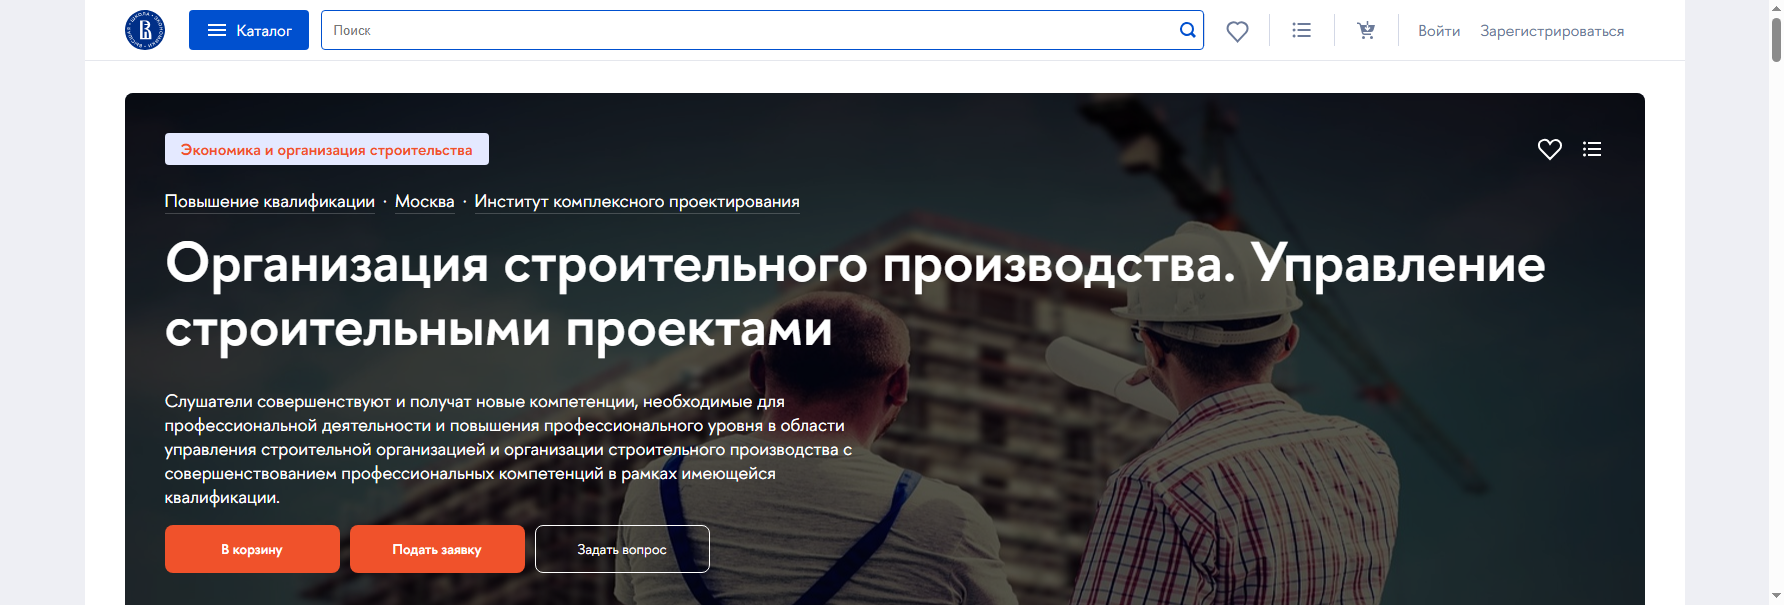Image resolution: width=1784 pixels, height=605 pixels.
Task: Click the Зарегистрироваться link
Action: [1552, 31]
